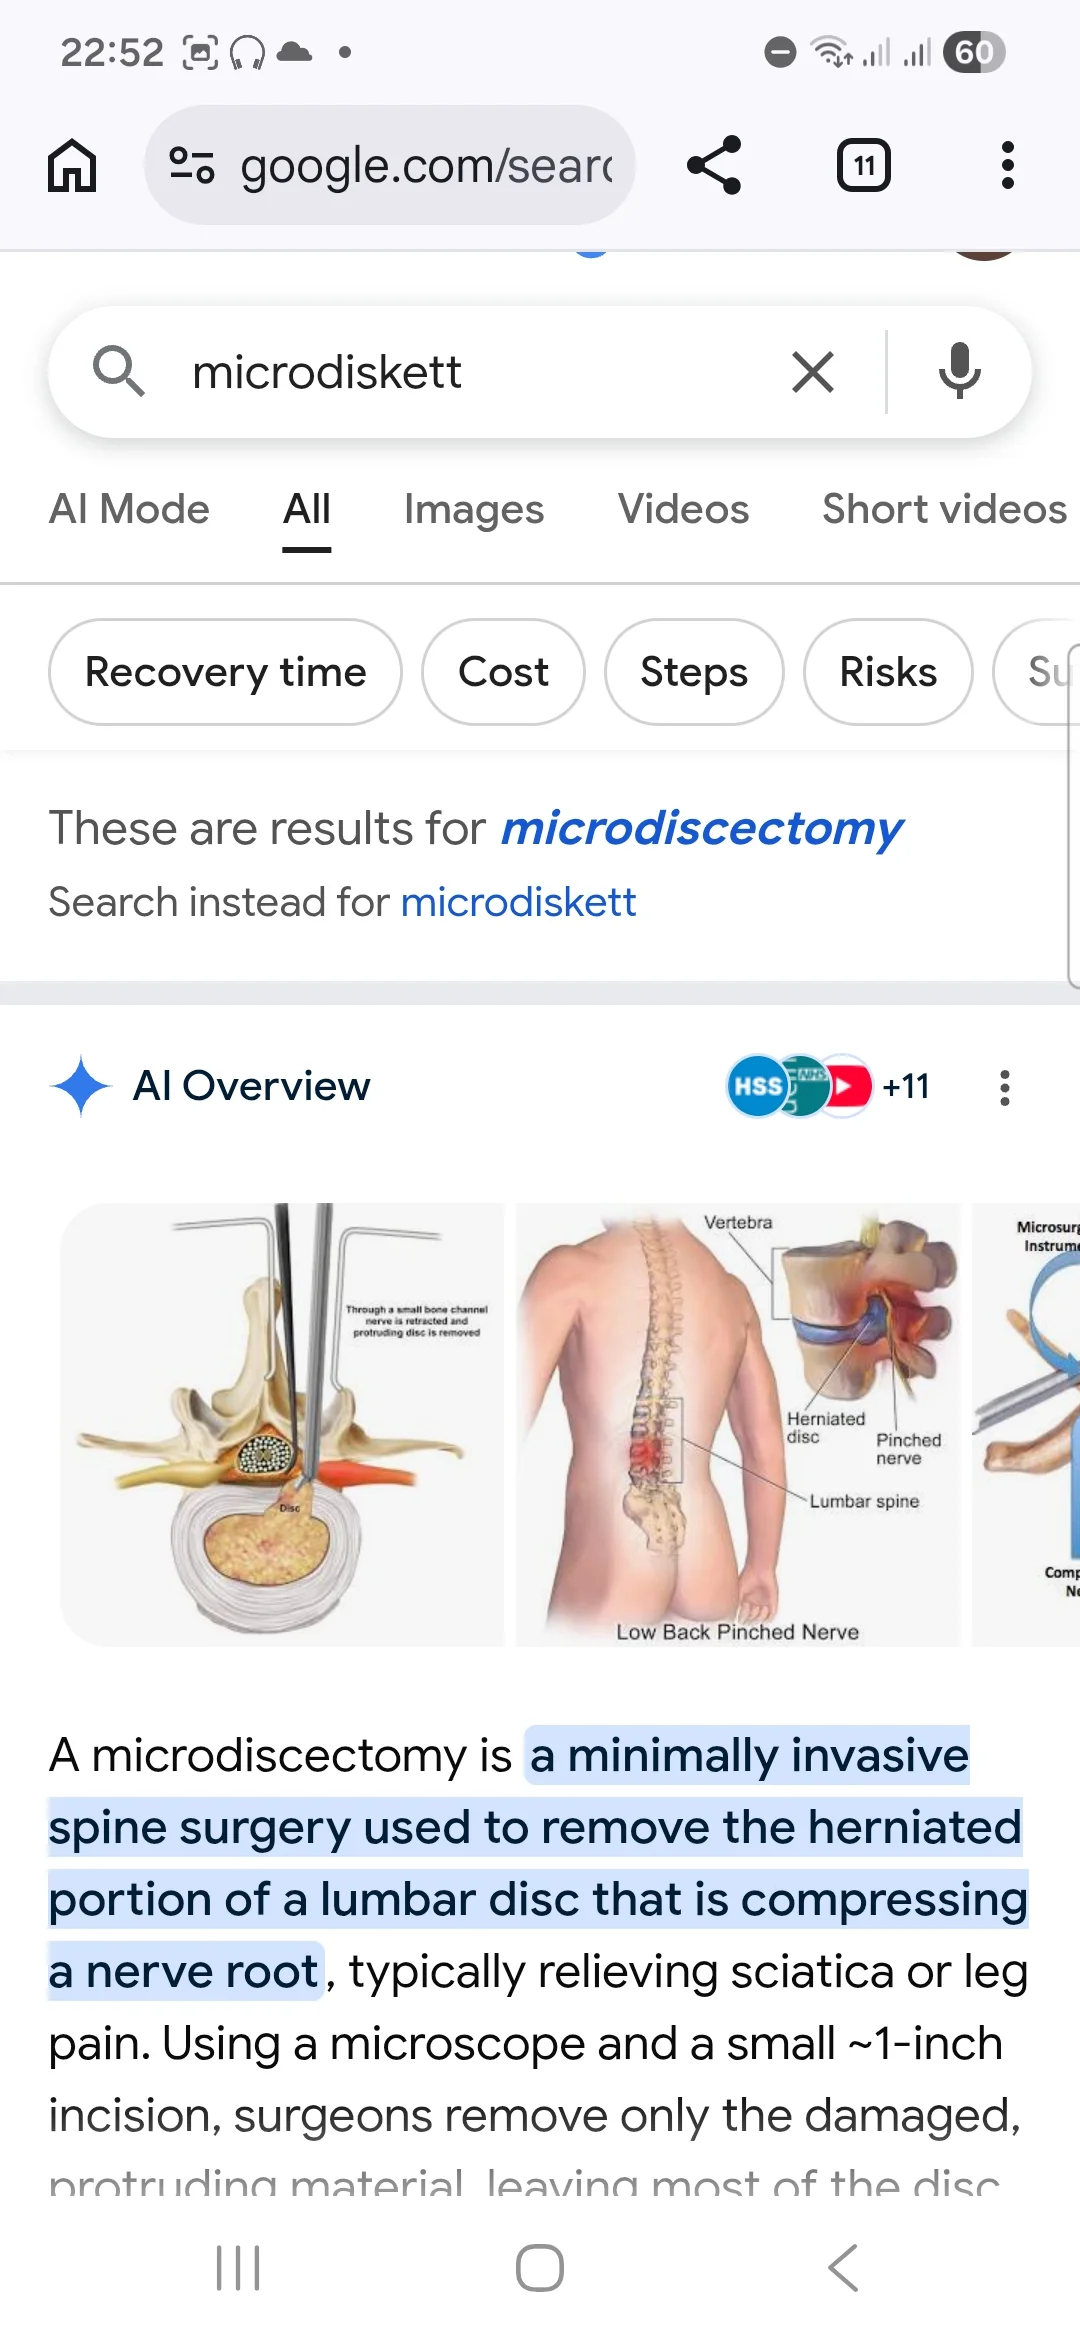Select the Risks filter chip

point(888,672)
